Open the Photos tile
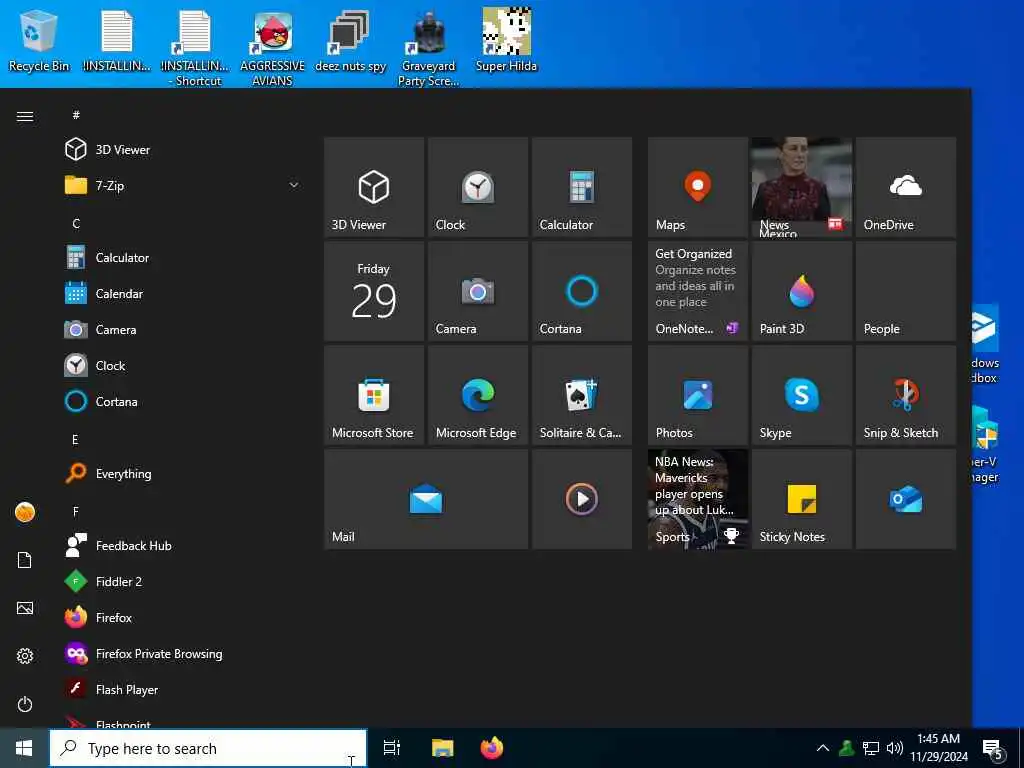This screenshot has height=768, width=1024. 697,394
